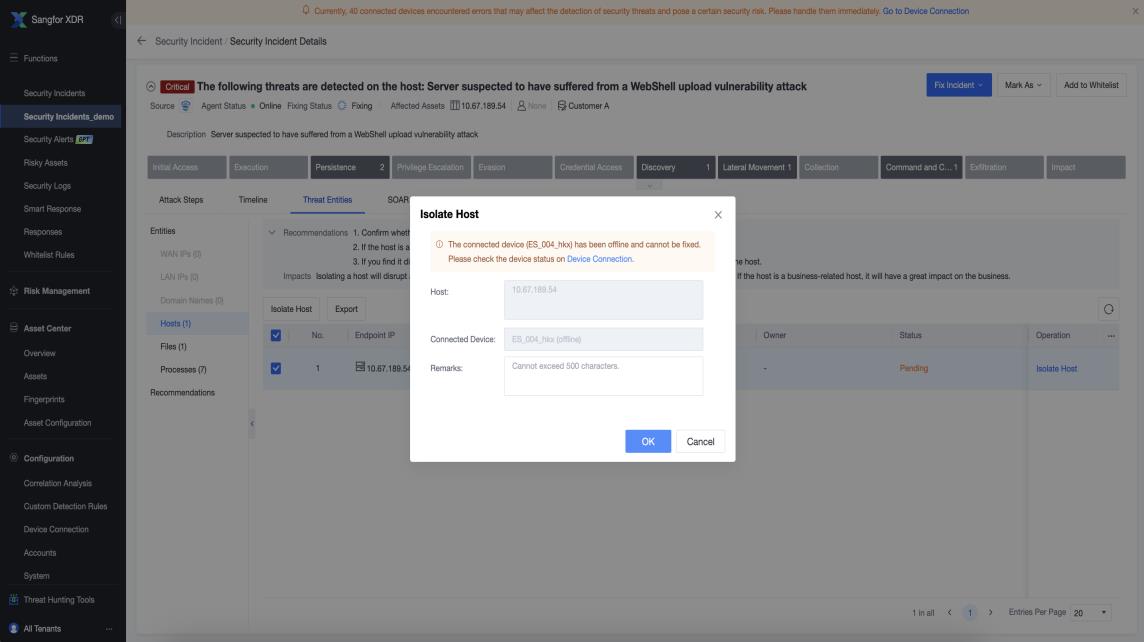Open Whitelist Rules in sidebar
Viewport: 1144px width, 642px height.
tap(49, 255)
